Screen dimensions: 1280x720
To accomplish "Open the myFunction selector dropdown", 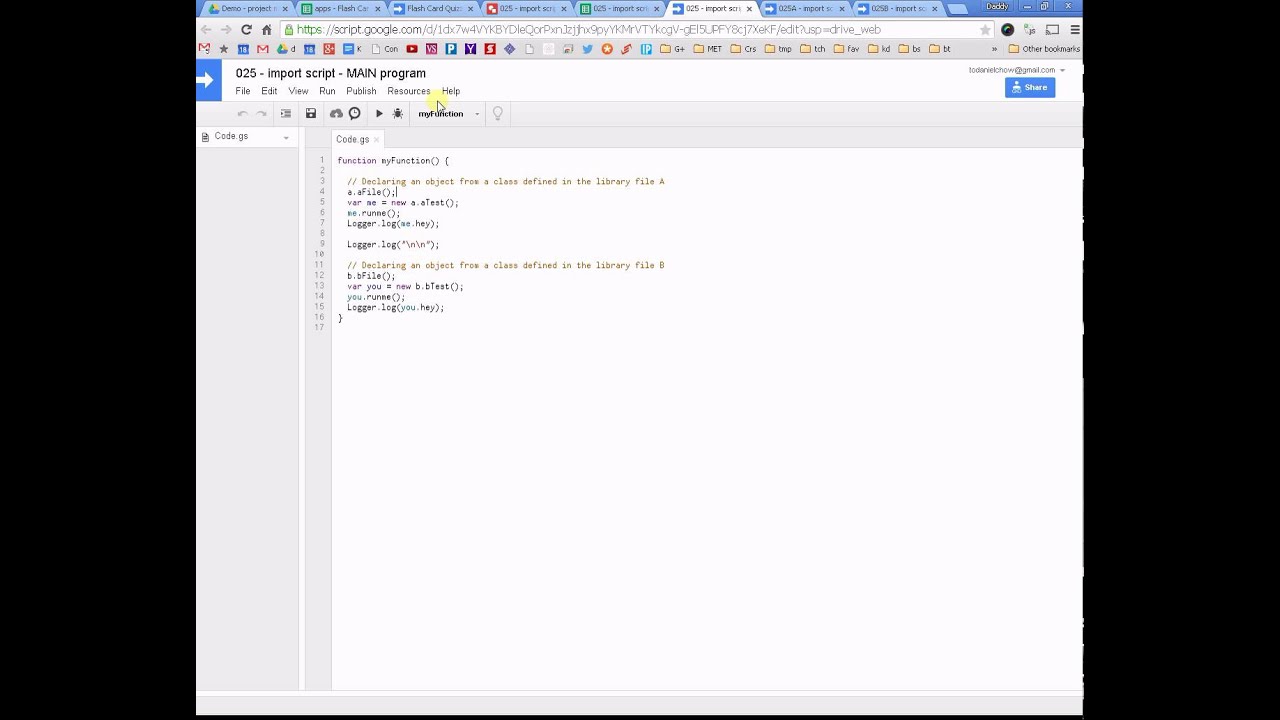I will (x=448, y=114).
